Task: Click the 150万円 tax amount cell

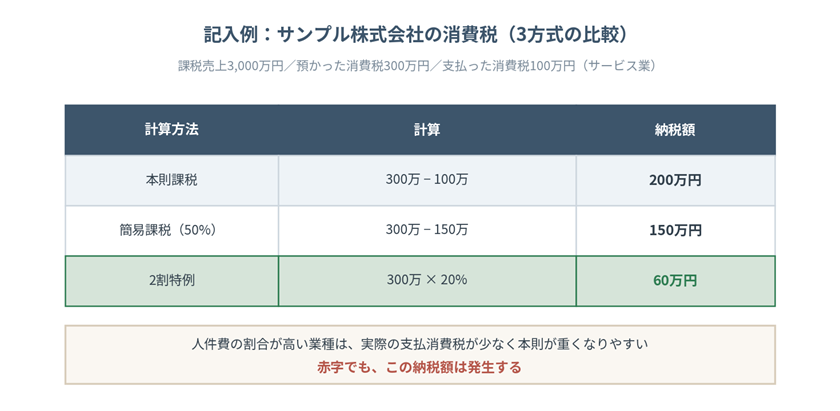Action: coord(675,230)
